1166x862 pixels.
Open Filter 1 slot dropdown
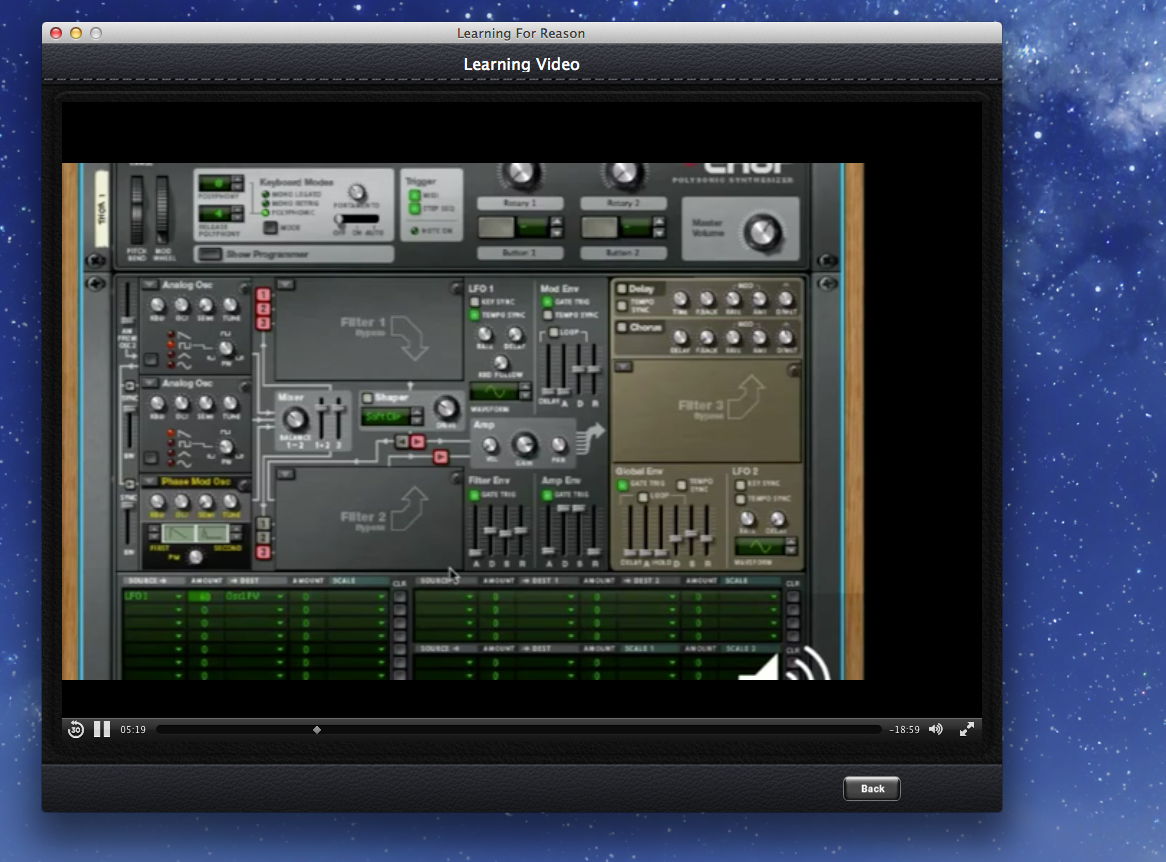tap(286, 285)
